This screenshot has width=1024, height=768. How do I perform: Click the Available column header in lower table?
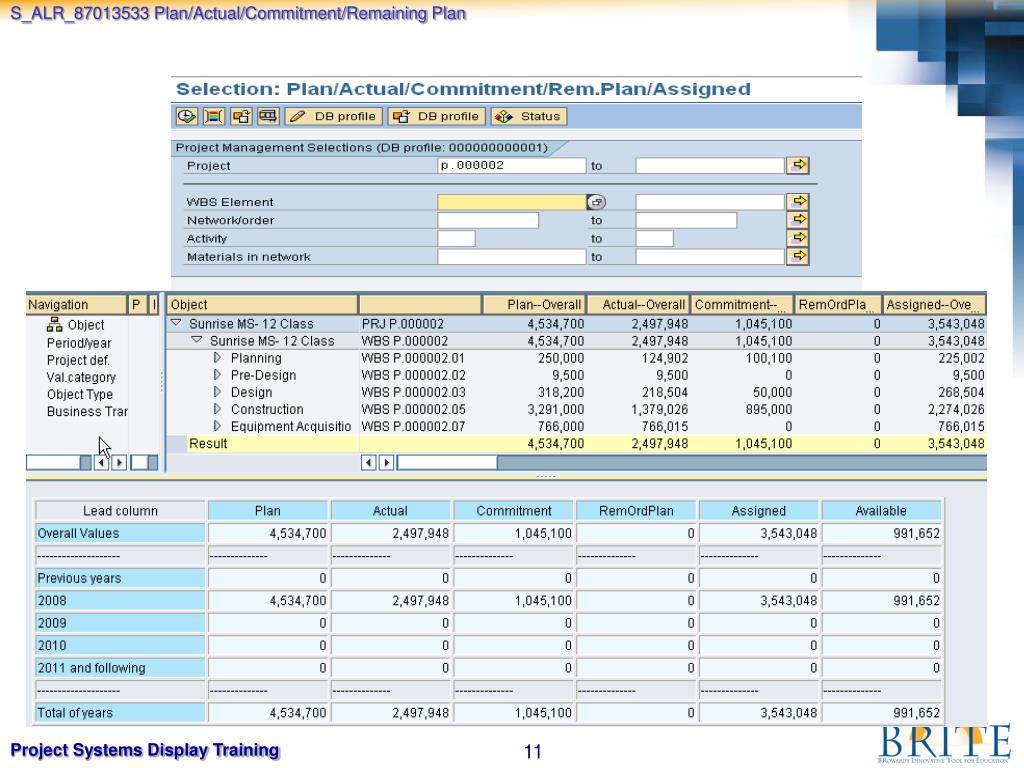click(x=881, y=511)
